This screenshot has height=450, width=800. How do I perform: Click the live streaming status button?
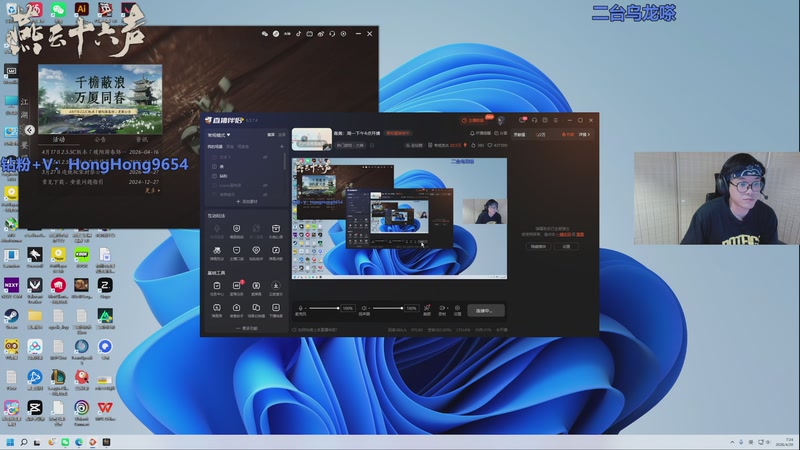485,310
